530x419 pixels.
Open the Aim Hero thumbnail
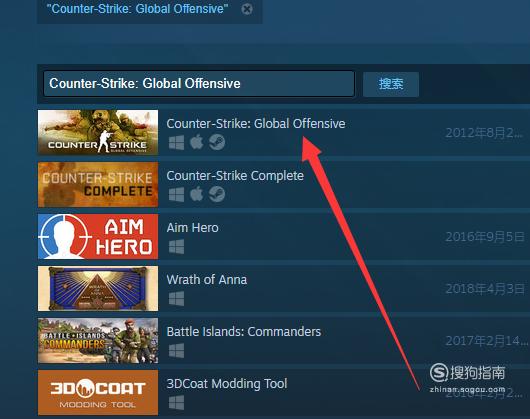[x=98, y=236]
